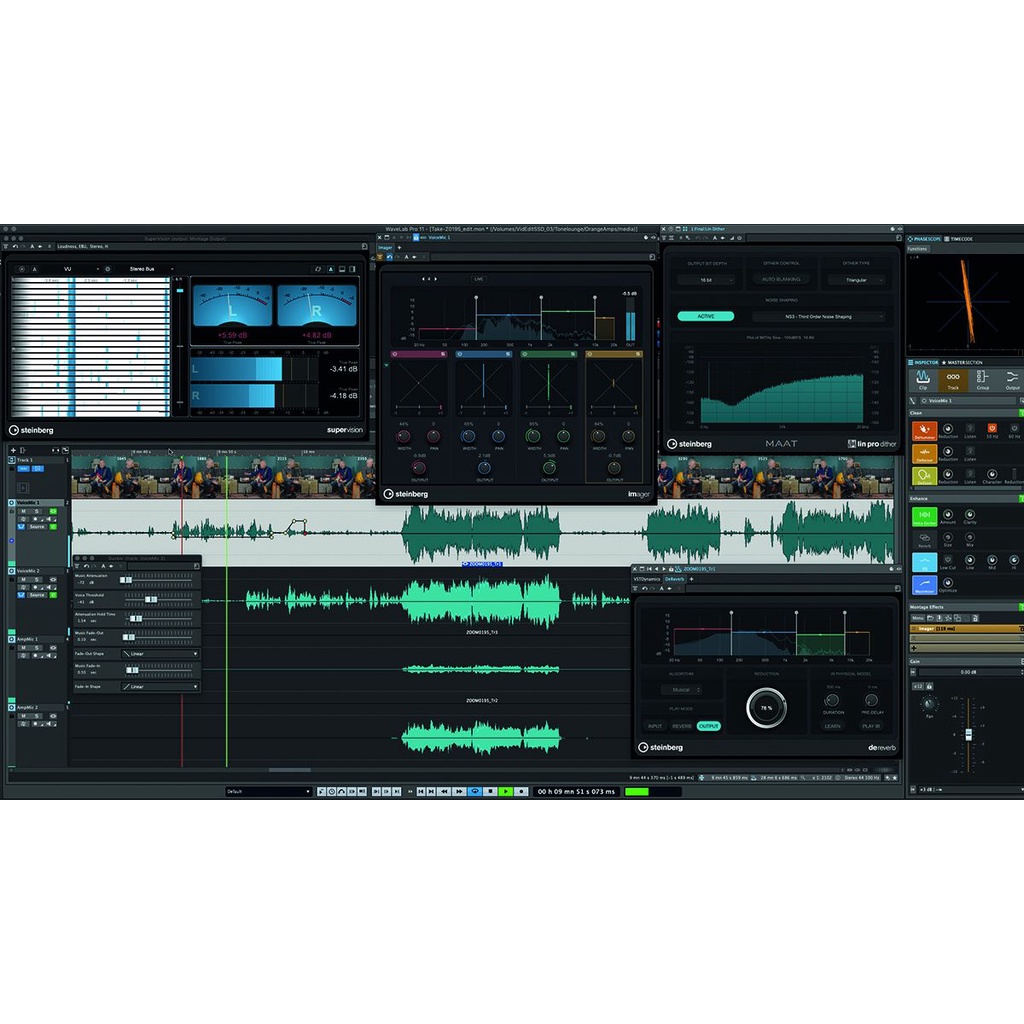
Task: Click the LEARN button in DeReverb
Action: (x=832, y=726)
